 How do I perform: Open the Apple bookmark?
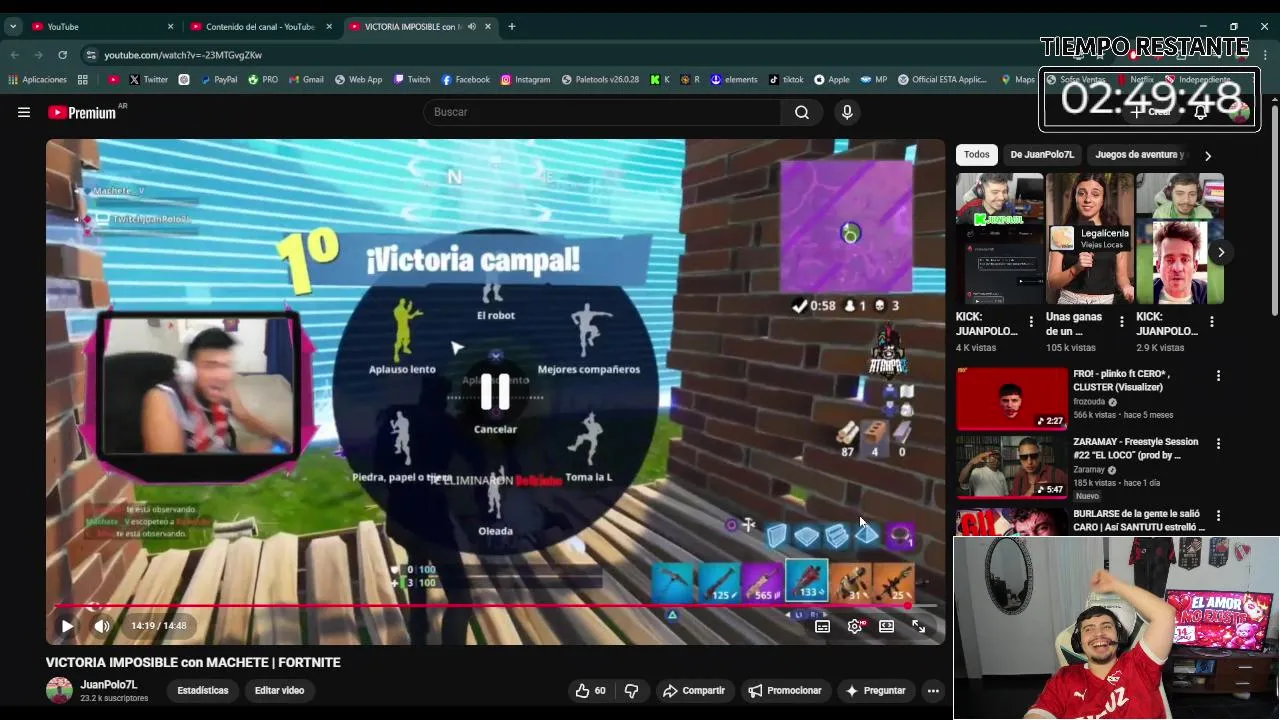pyautogui.click(x=831, y=80)
